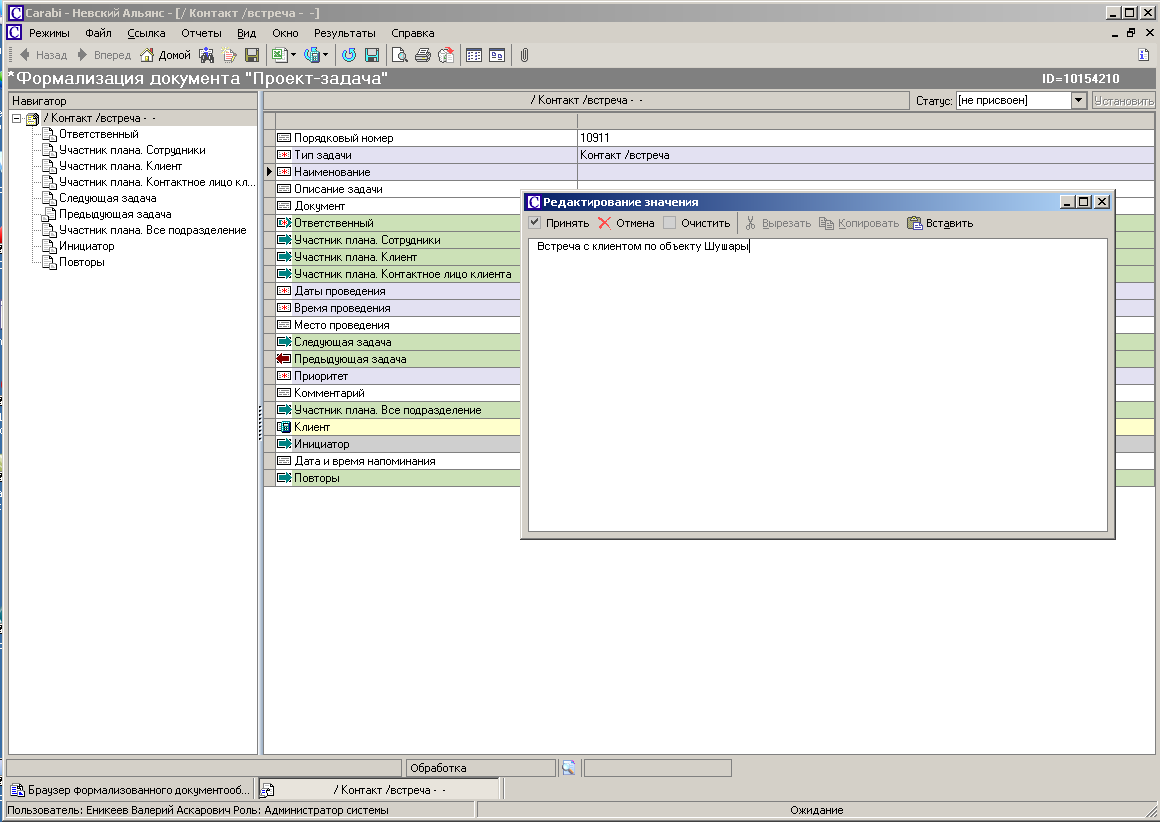Image resolution: width=1160 pixels, height=822 pixels.
Task: Click the table grid view icon
Action: (474, 55)
